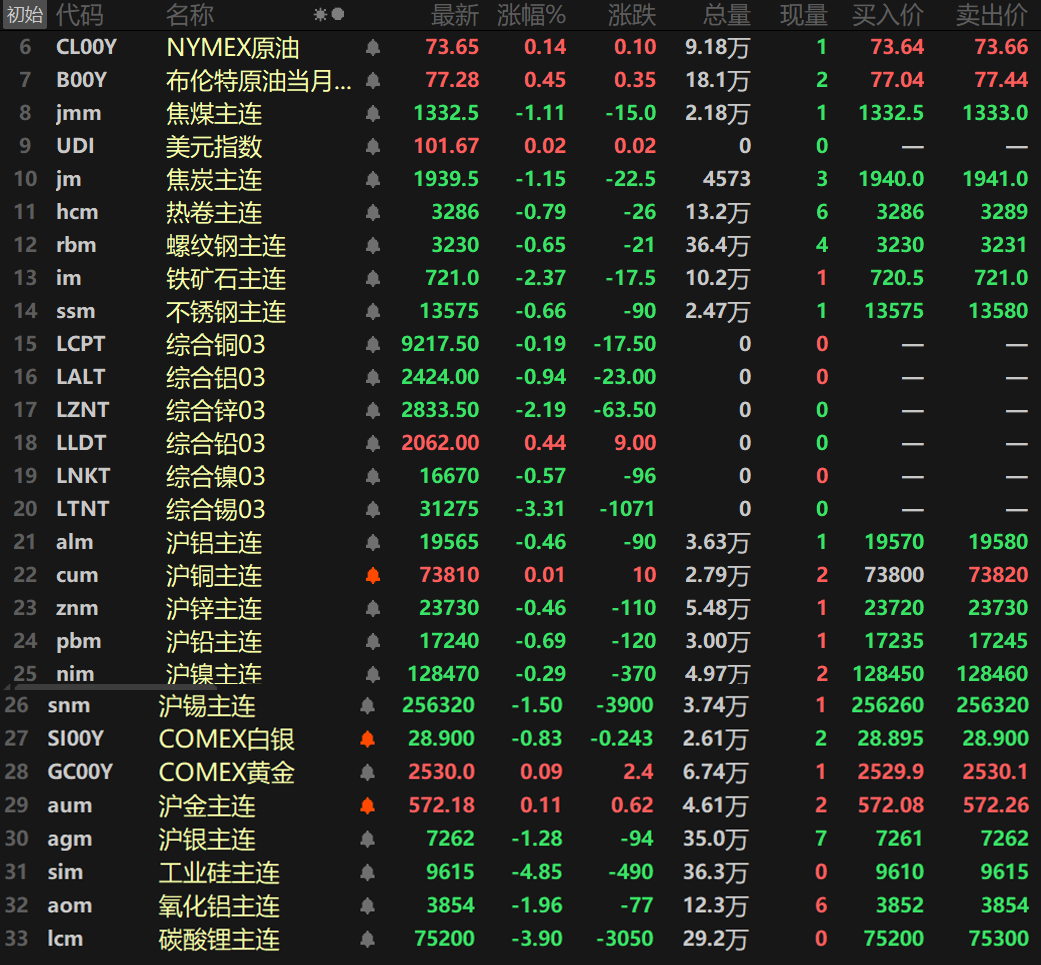Image resolution: width=1041 pixels, height=965 pixels.
Task: Click the alert bell for 美元指数
Action: pyautogui.click(x=372, y=146)
